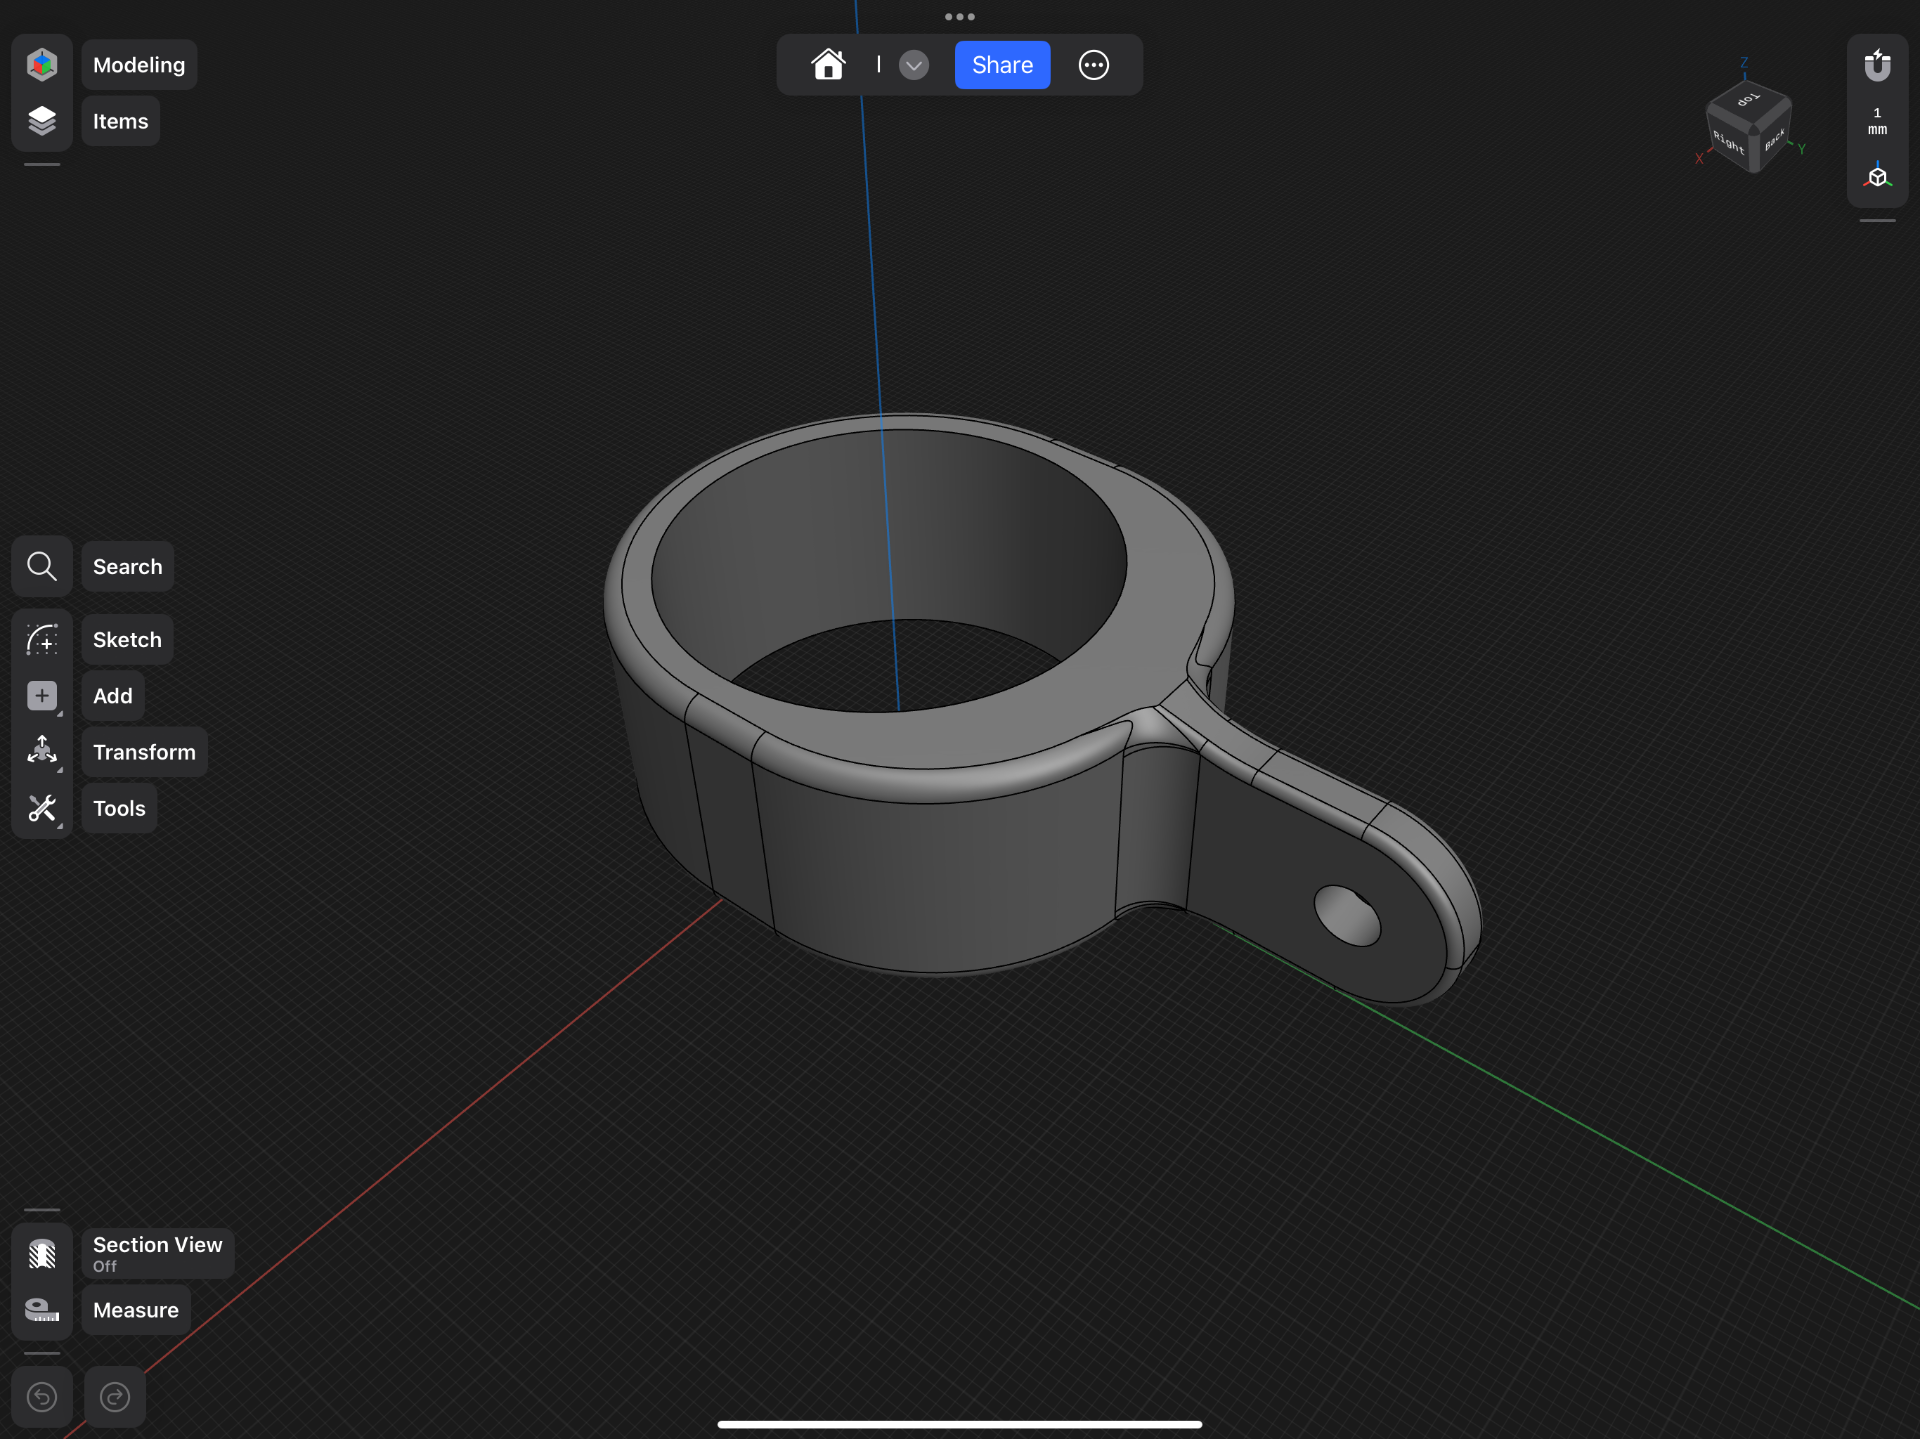Switch the view projection cube icon
1920x1439 pixels.
coord(1877,176)
